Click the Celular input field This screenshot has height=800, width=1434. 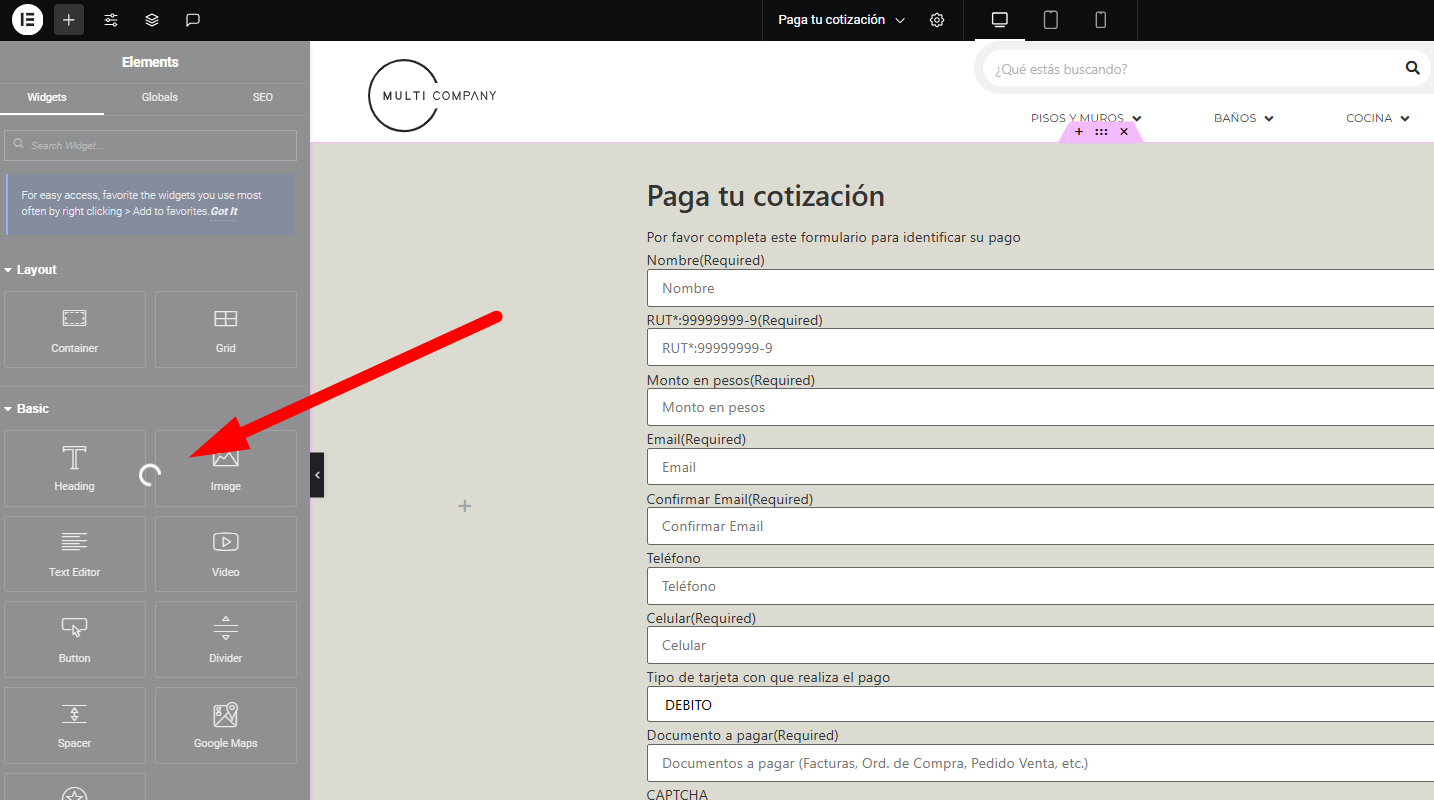(x=1040, y=645)
